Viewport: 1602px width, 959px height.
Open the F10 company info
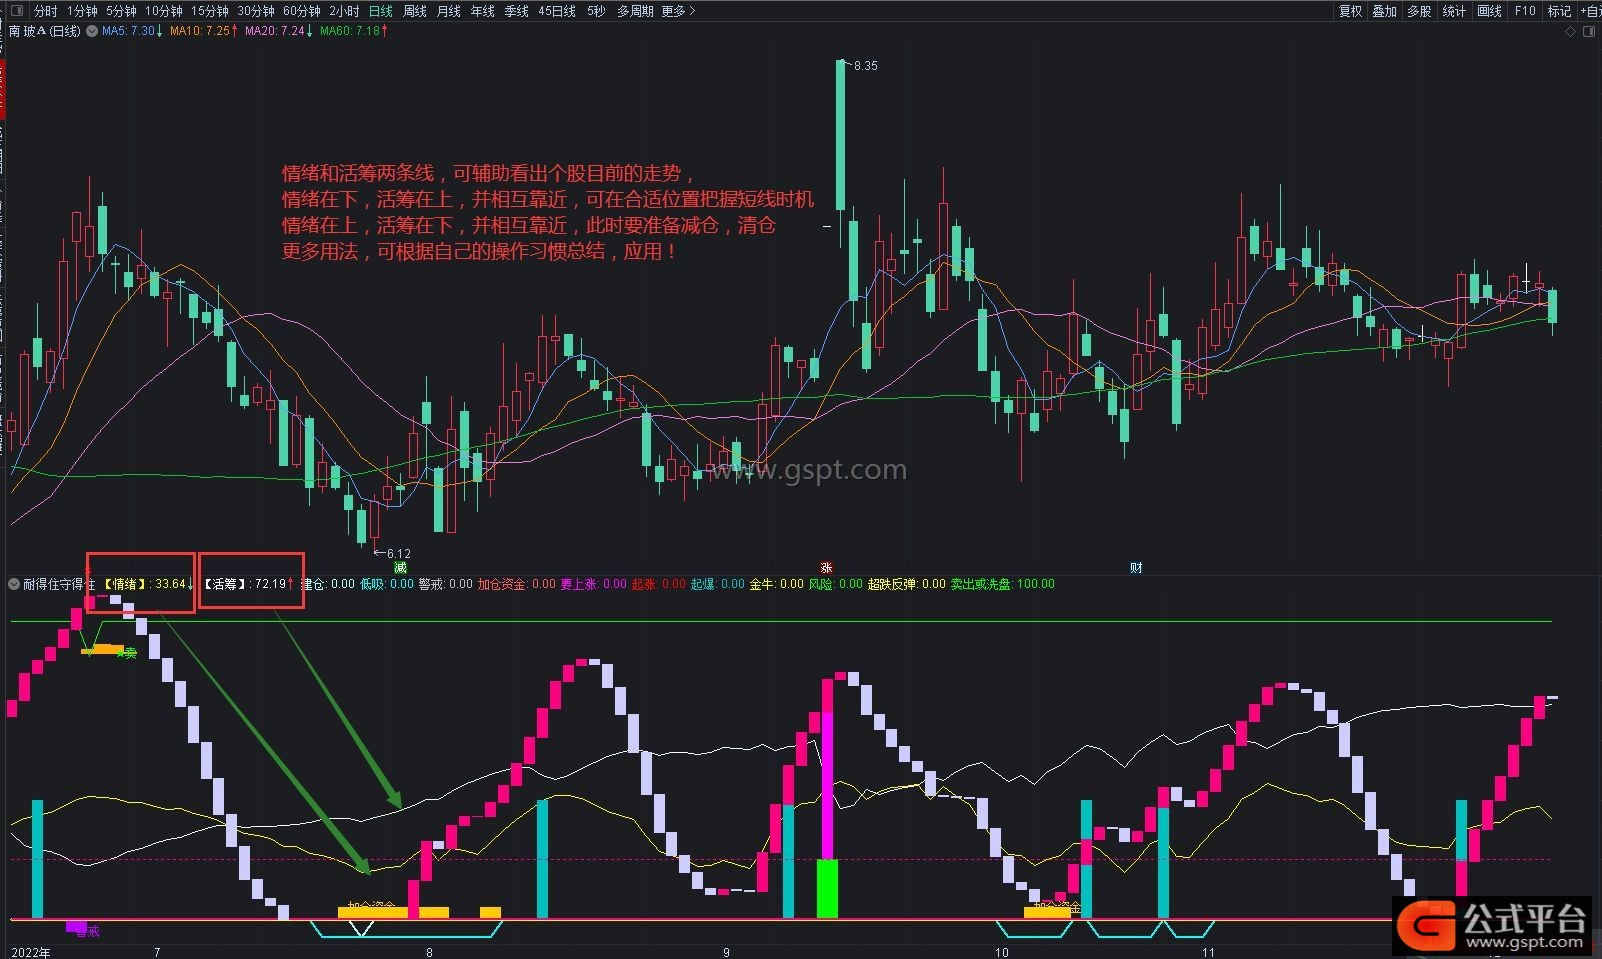click(x=1525, y=11)
